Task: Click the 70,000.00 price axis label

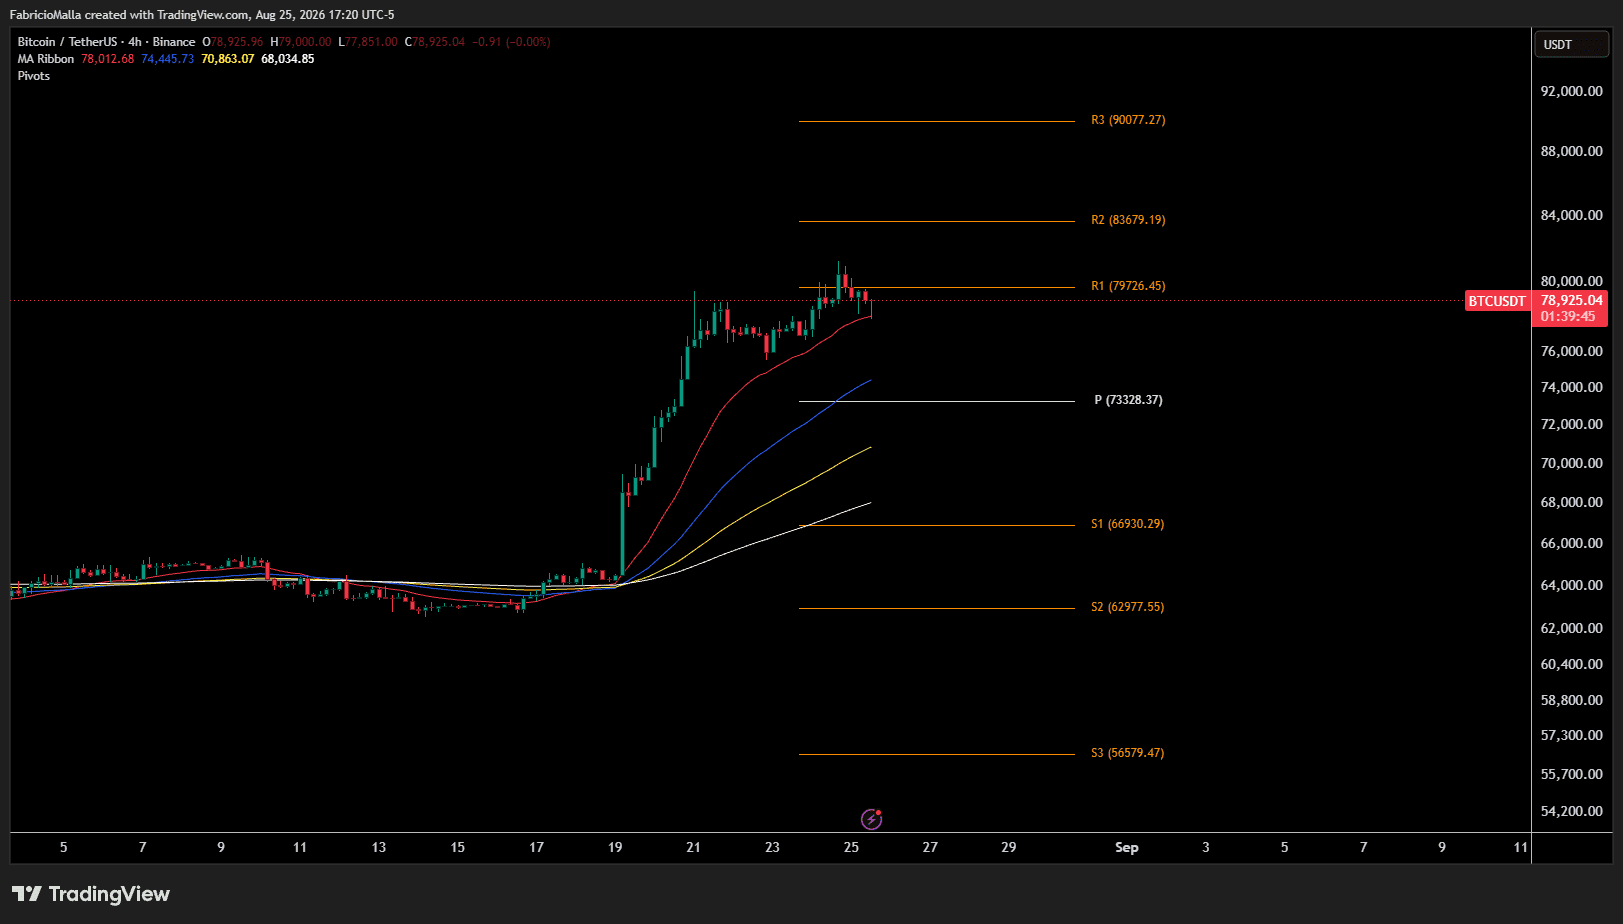Action: click(x=1571, y=463)
